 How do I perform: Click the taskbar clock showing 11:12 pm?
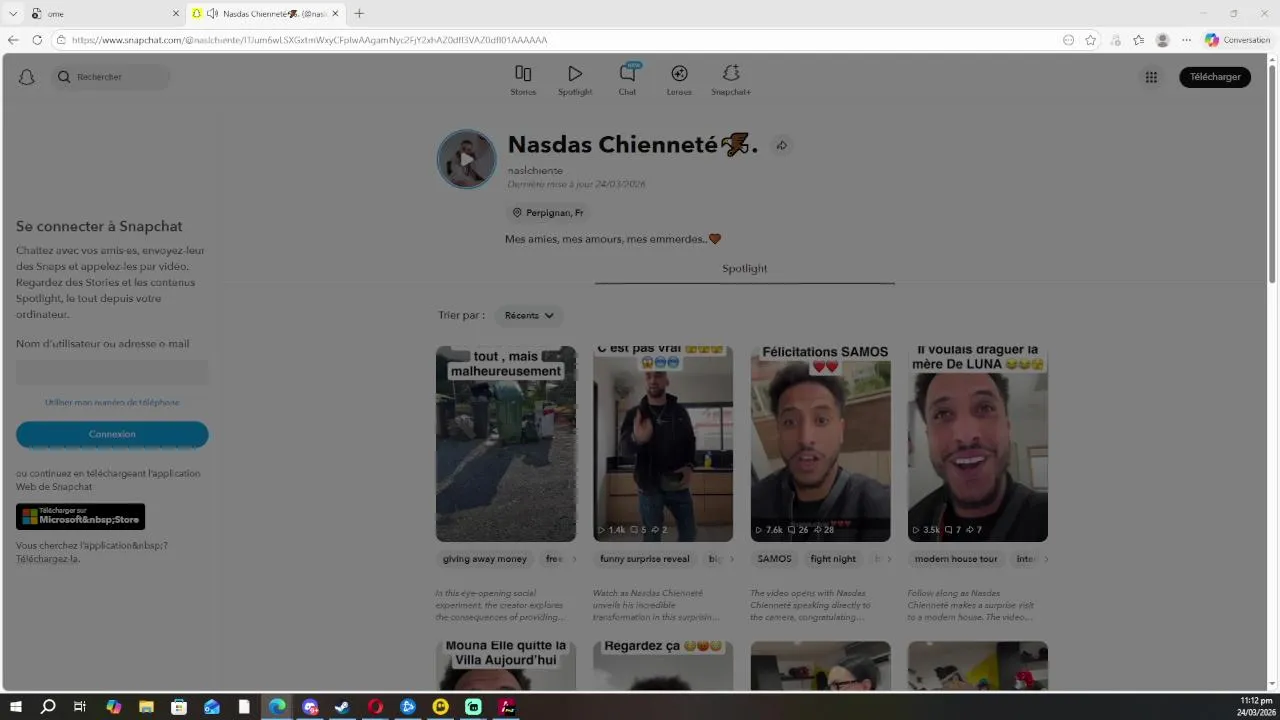pyautogui.click(x=1255, y=707)
